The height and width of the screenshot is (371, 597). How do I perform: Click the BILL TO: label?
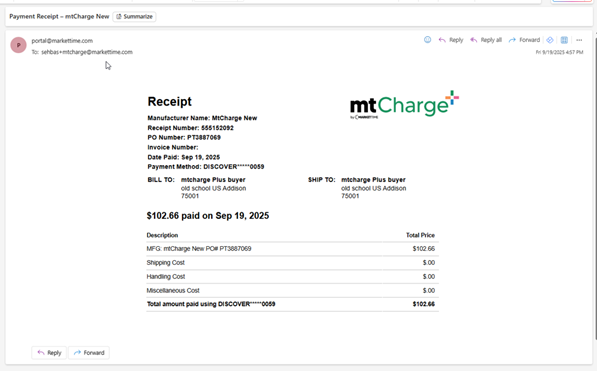point(161,180)
